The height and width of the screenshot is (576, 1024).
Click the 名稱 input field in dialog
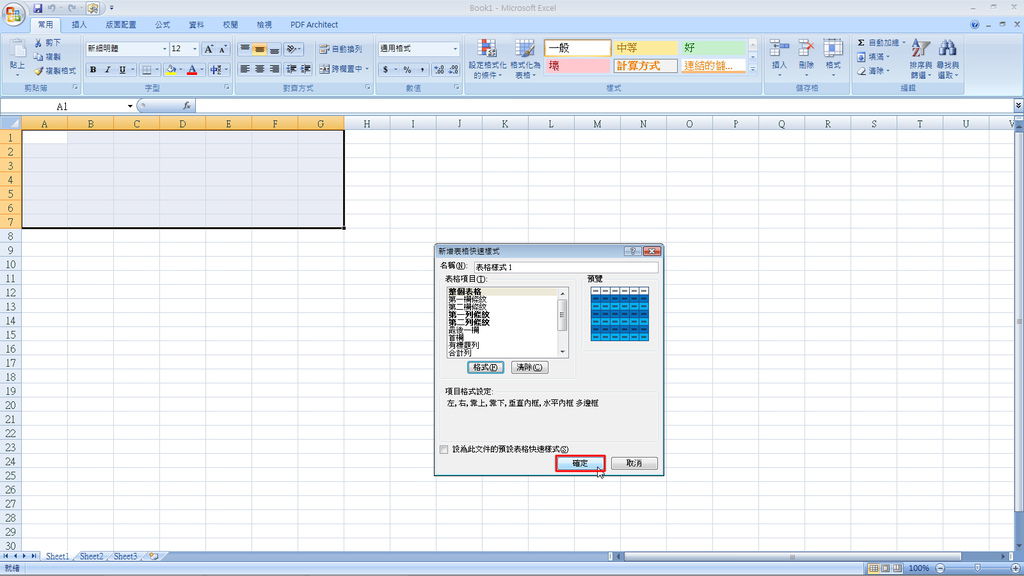pos(566,267)
